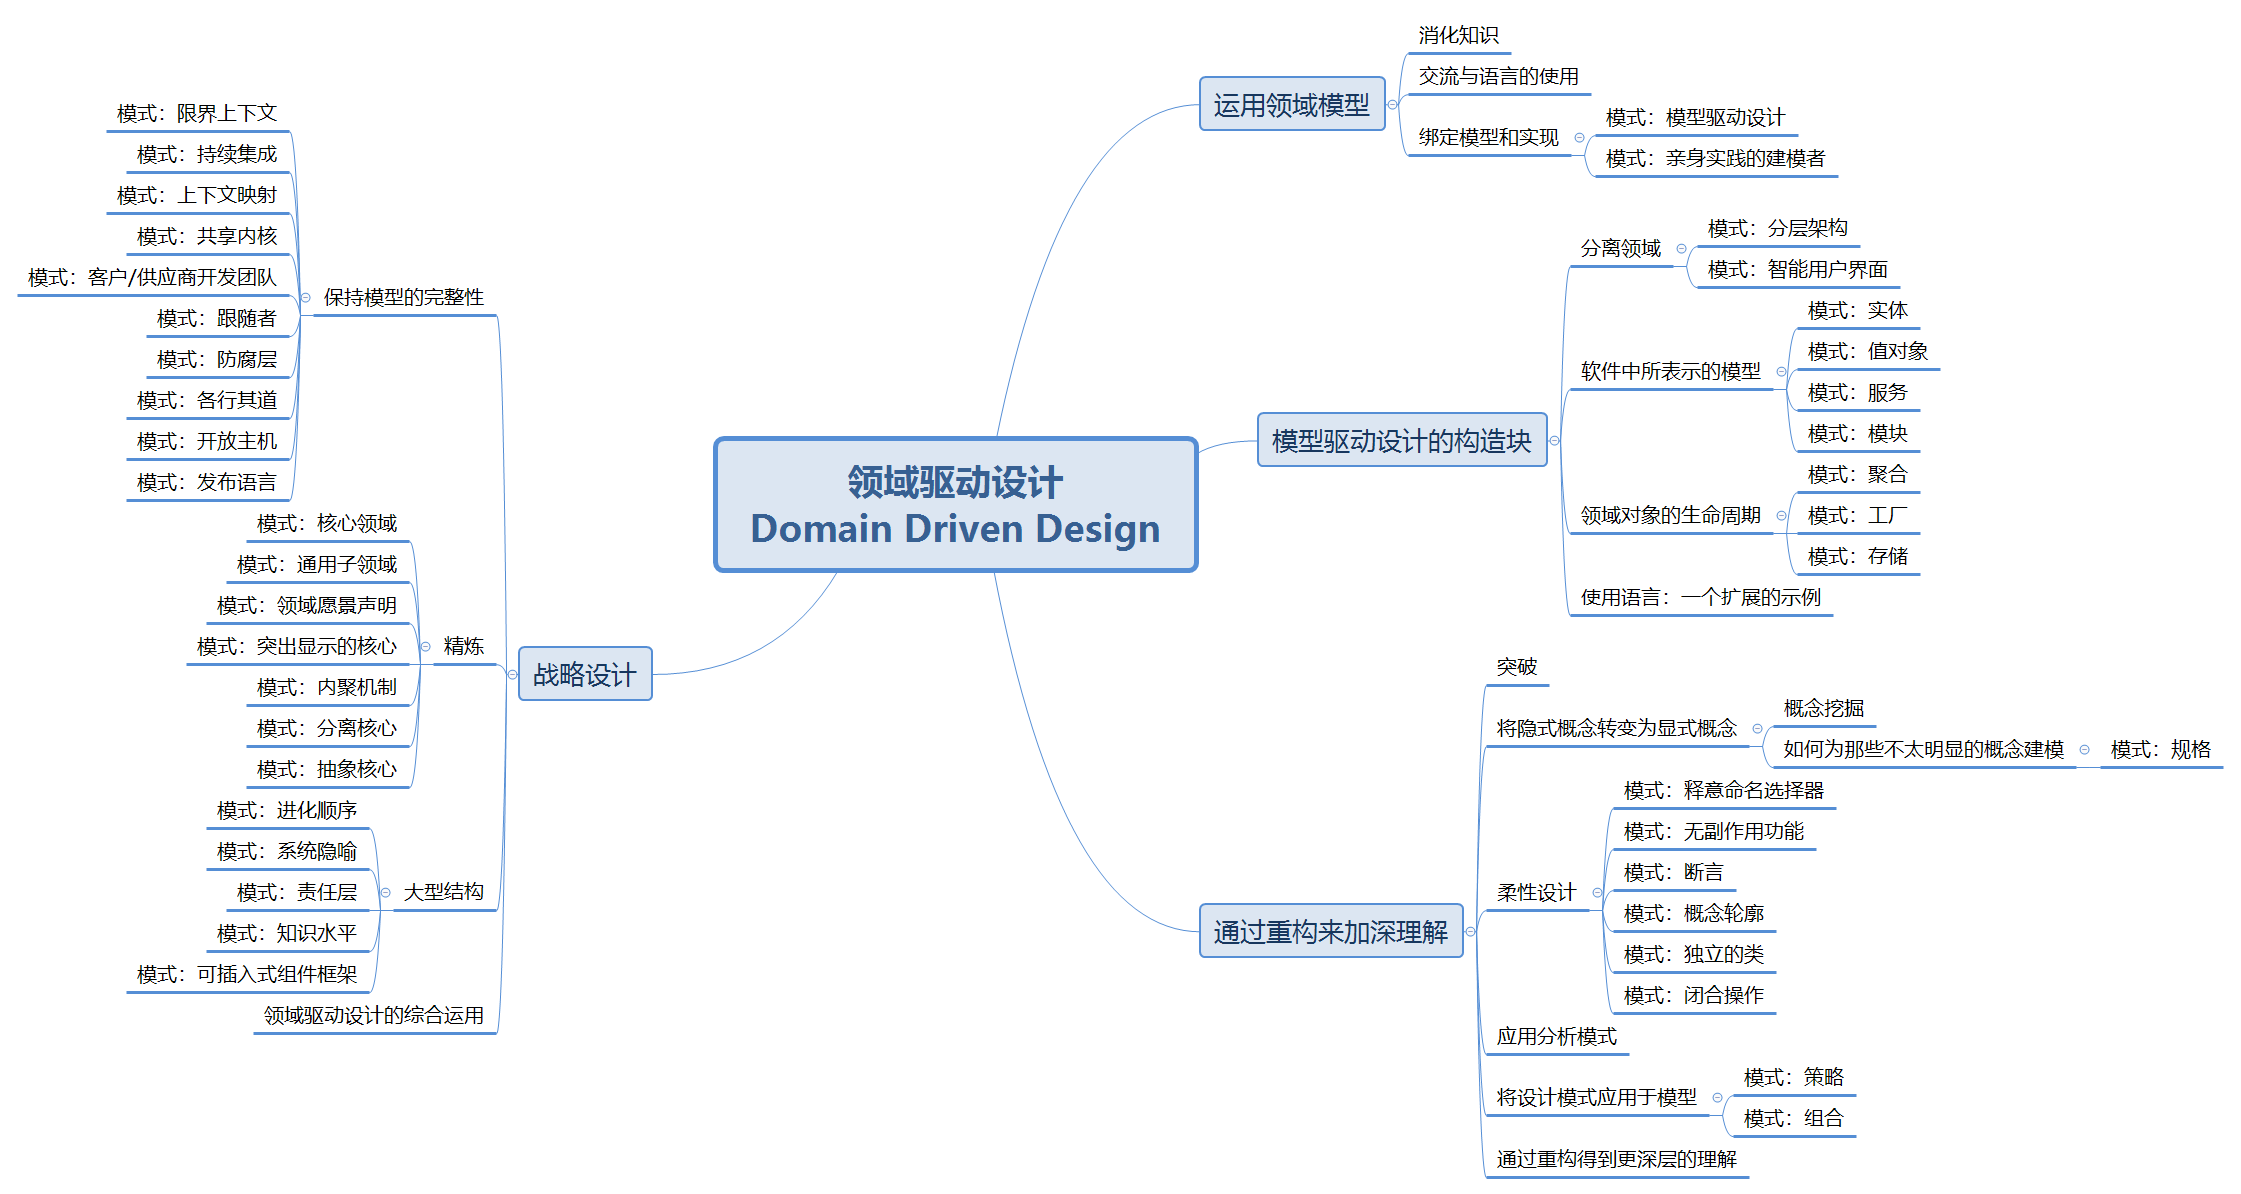
Task: Click the 突破 node
Action: (x=1516, y=664)
